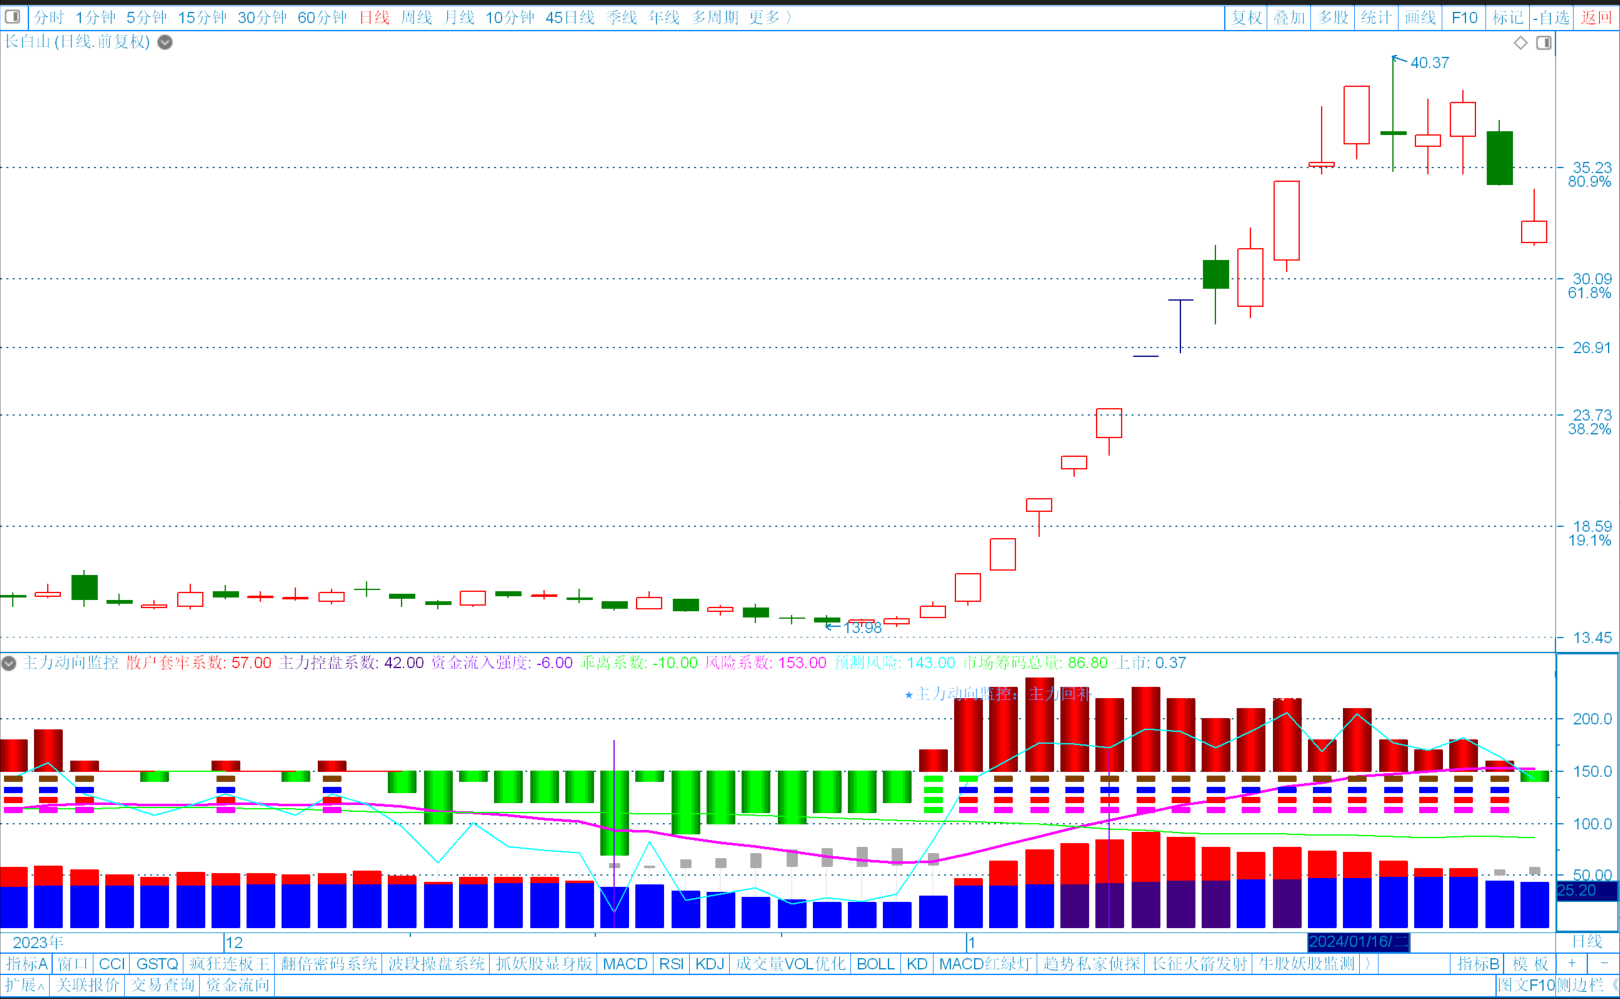Open the chart title dropdown next to 长白山
The height and width of the screenshot is (999, 1620).
click(165, 42)
